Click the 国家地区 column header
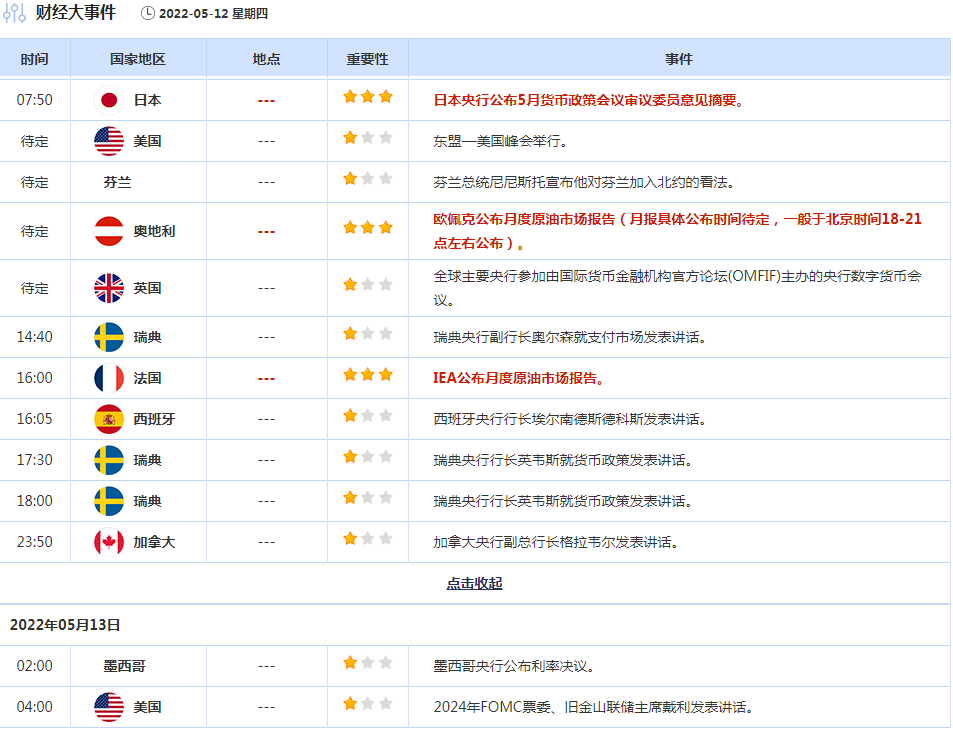Viewport: 953px width, 729px height. click(138, 59)
